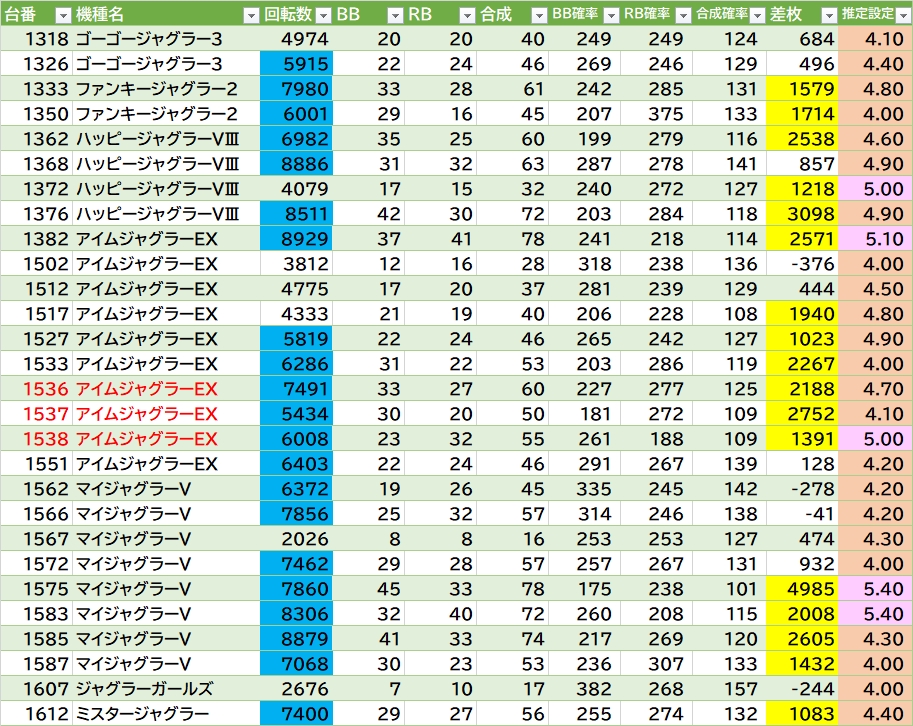Screen dimensions: 913x726
Task: Select the 8929 rotation count cell
Action: click(x=296, y=239)
